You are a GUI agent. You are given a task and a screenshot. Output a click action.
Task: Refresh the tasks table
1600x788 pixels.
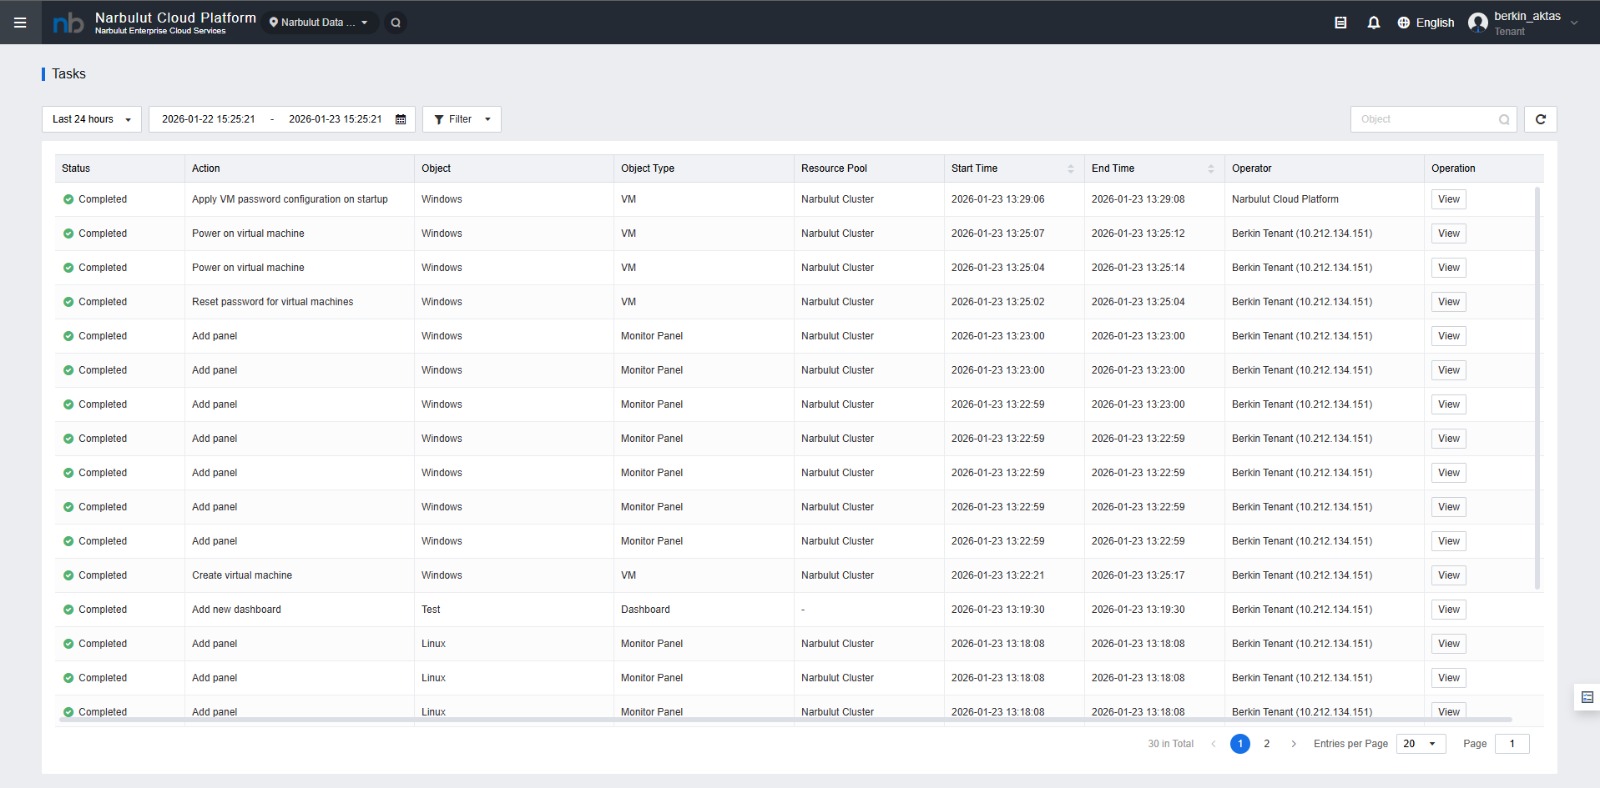click(x=1540, y=119)
